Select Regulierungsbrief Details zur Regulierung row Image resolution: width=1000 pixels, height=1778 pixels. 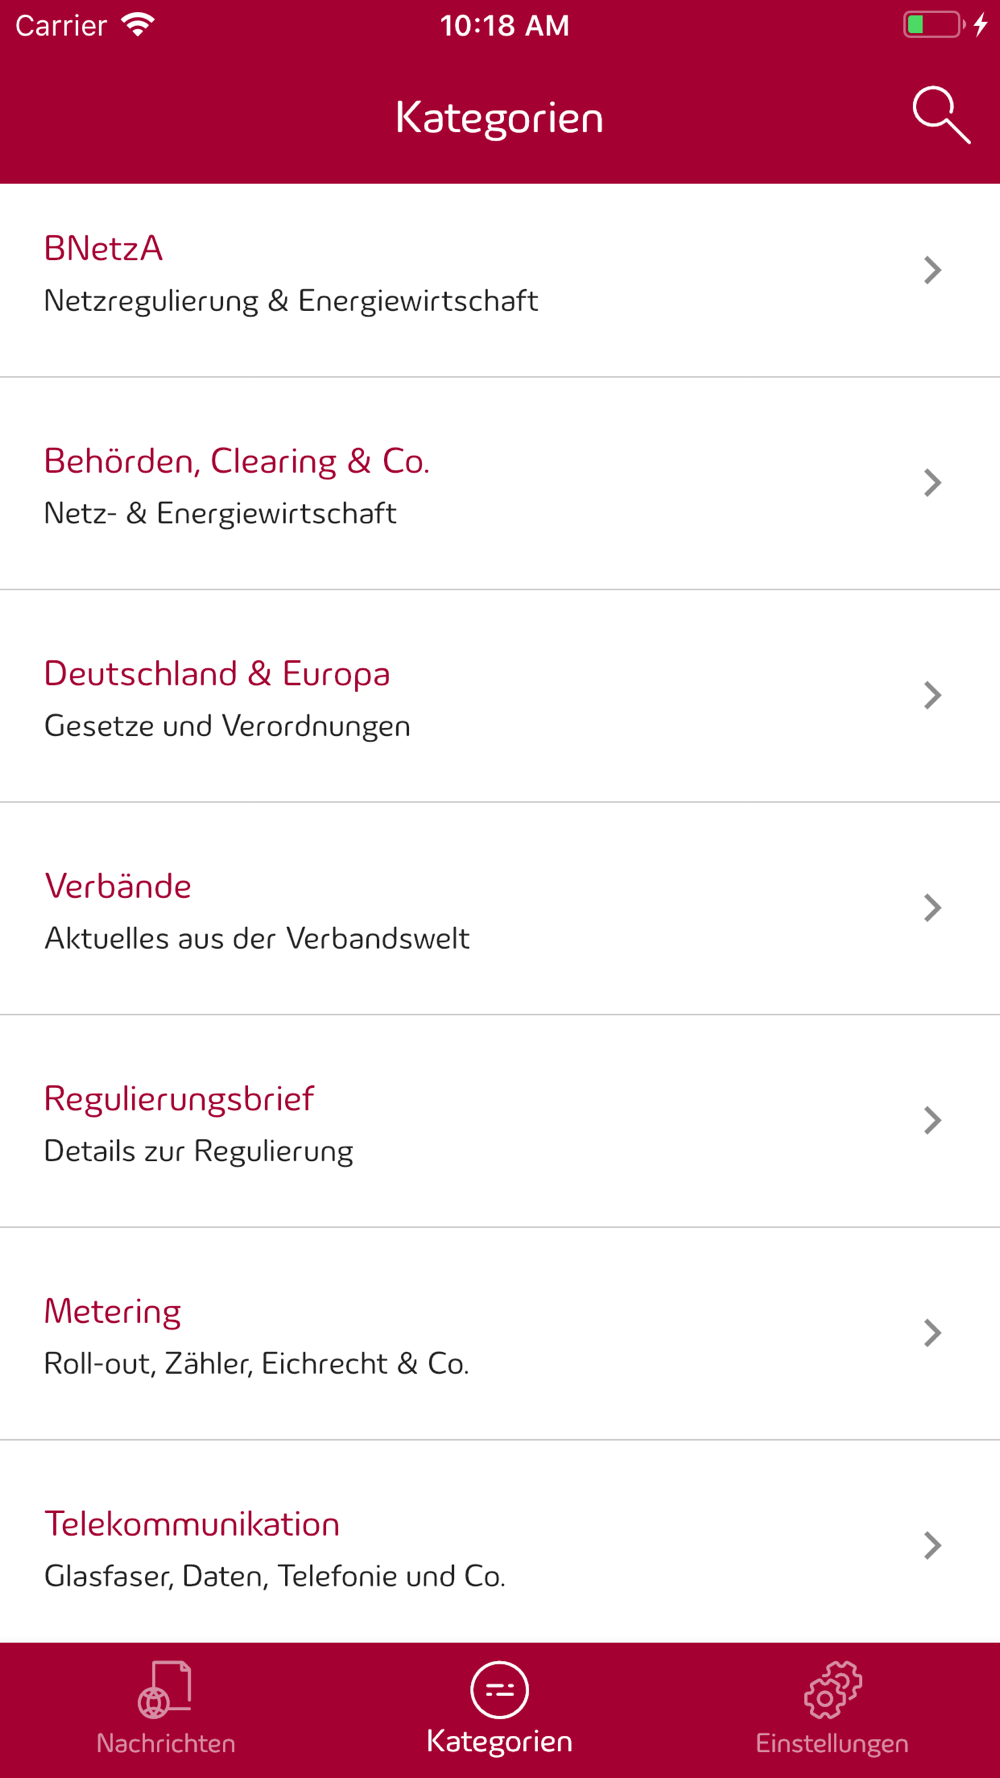(500, 1121)
